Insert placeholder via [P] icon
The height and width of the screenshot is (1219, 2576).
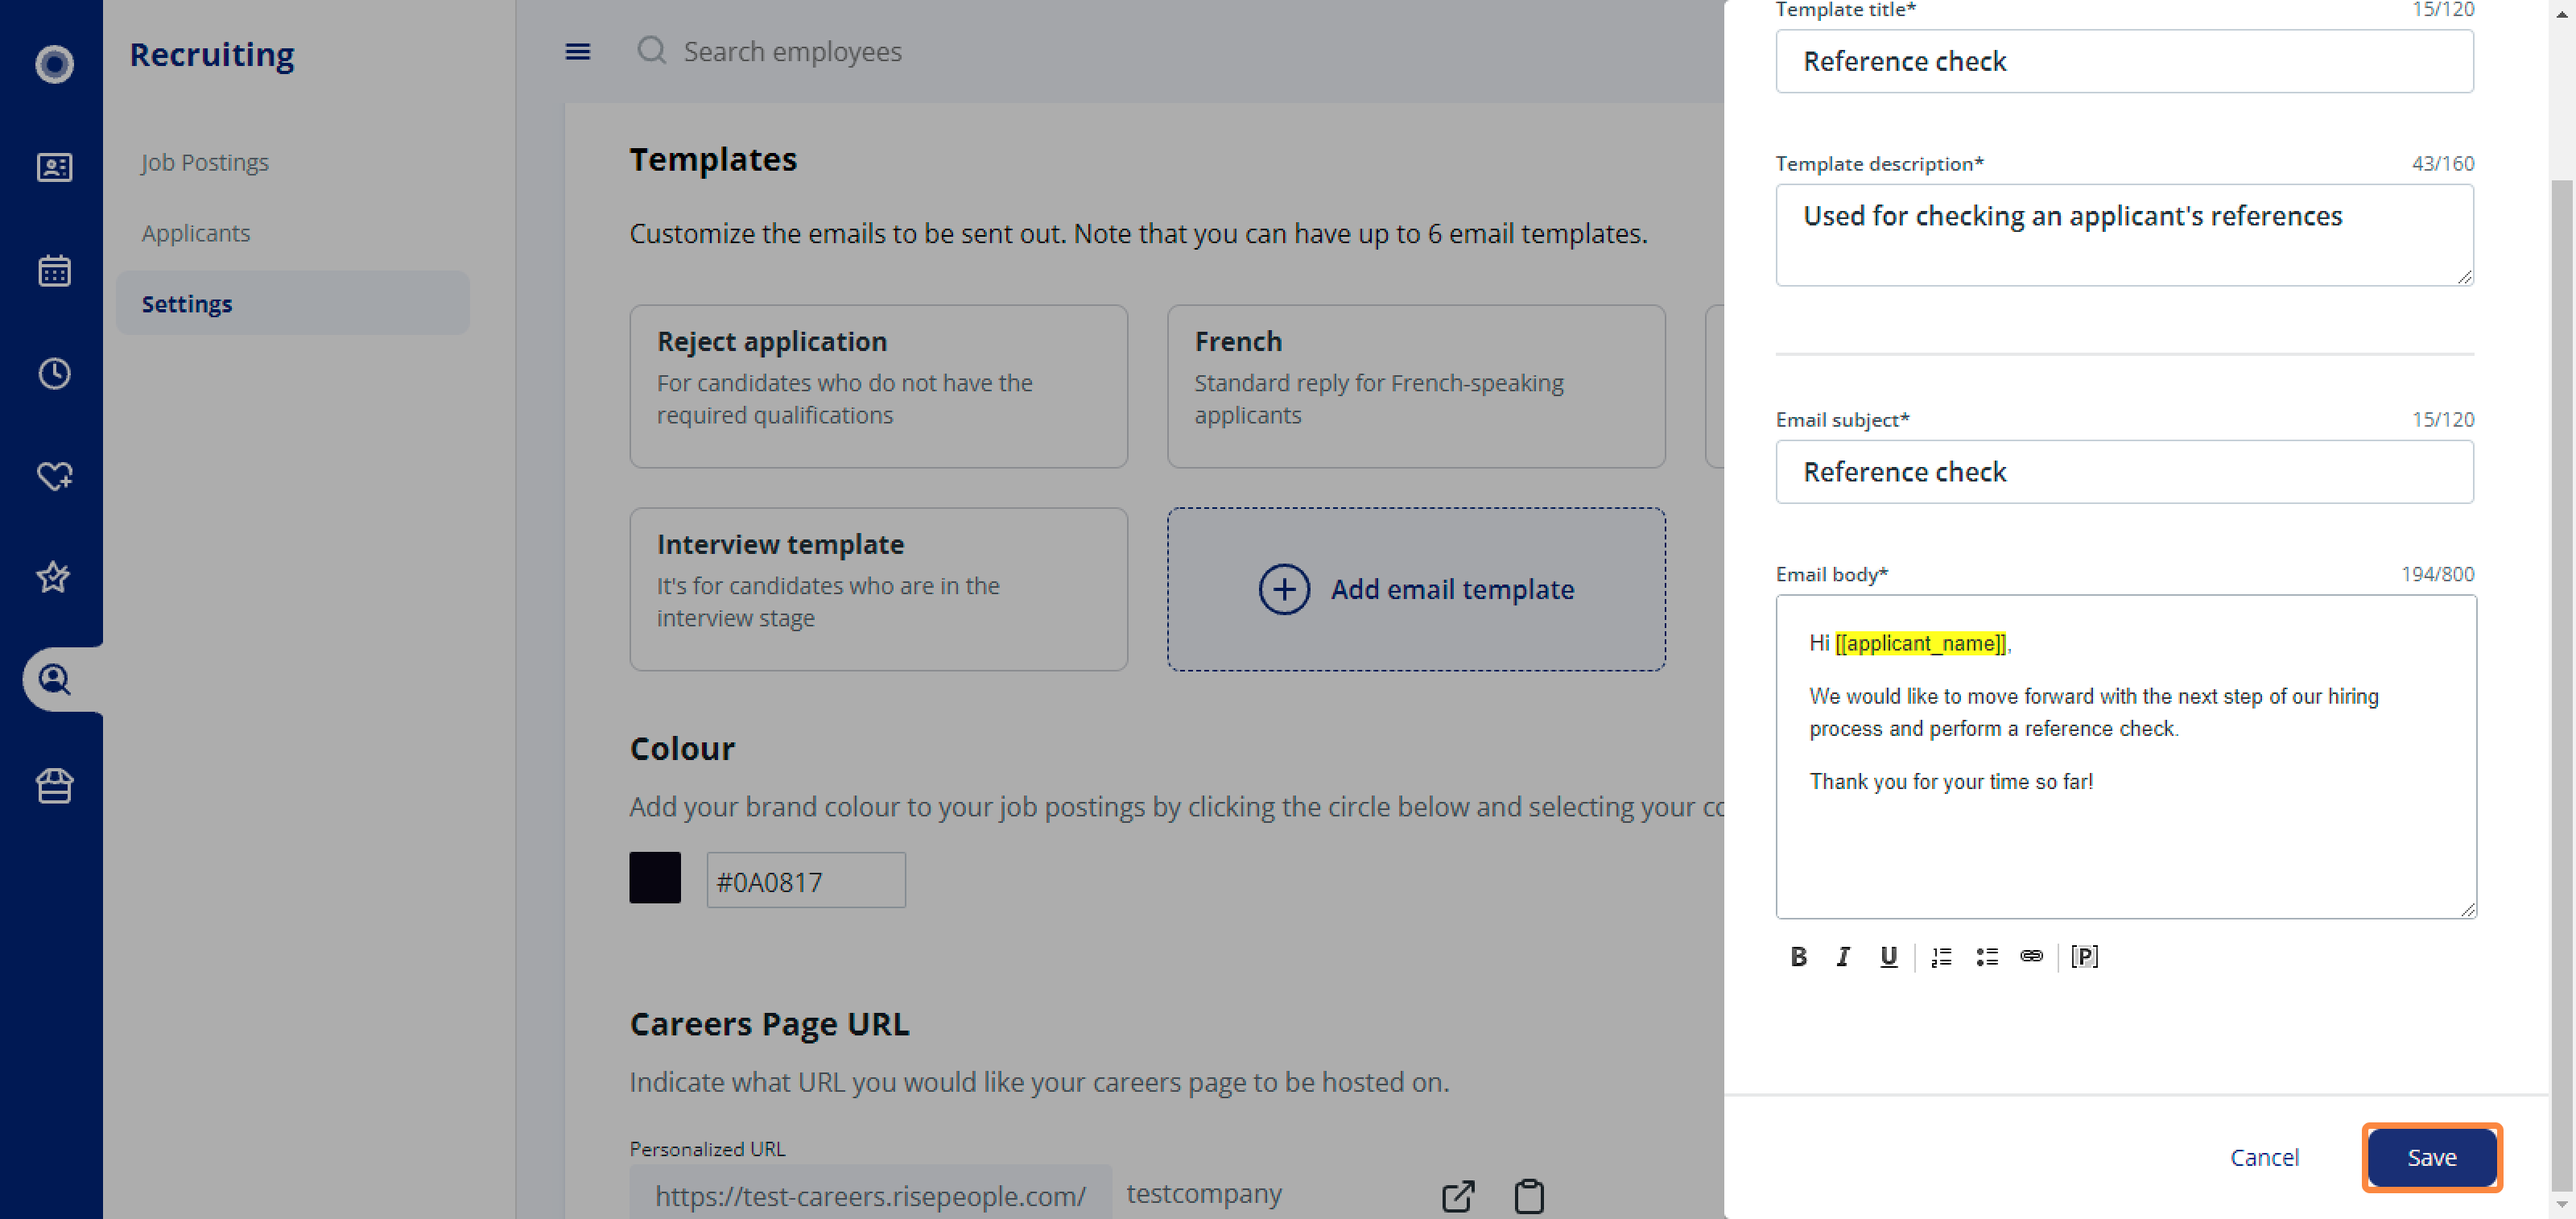[x=2084, y=956]
